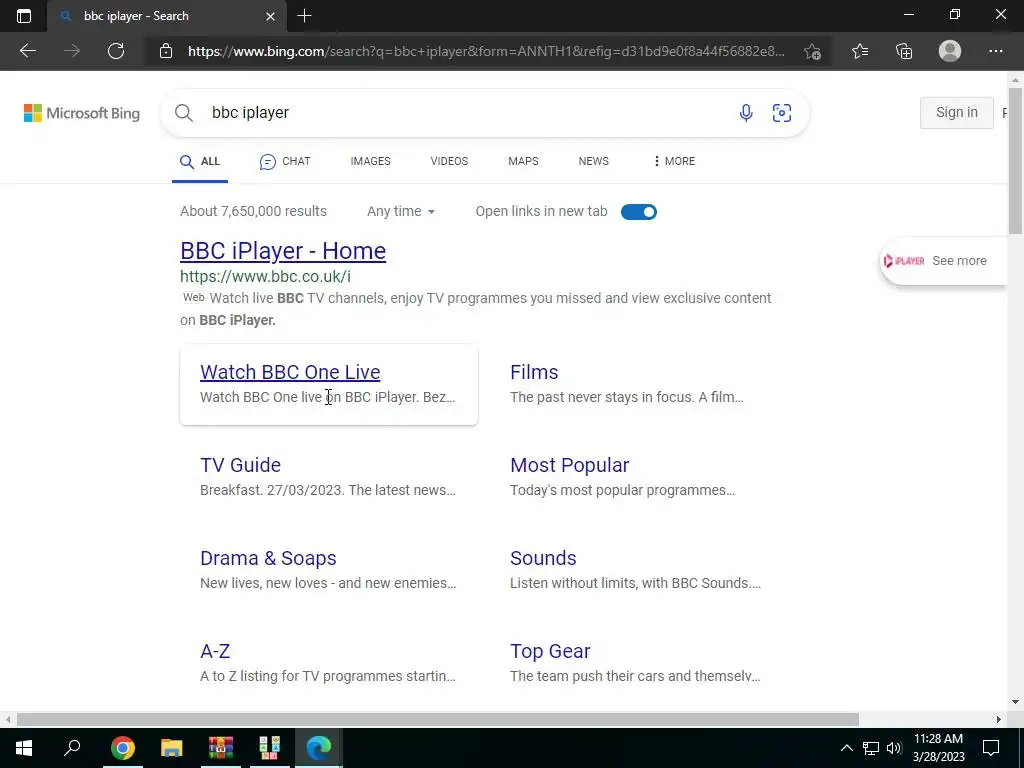Close the bbc iplayer Search tab

[x=270, y=16]
